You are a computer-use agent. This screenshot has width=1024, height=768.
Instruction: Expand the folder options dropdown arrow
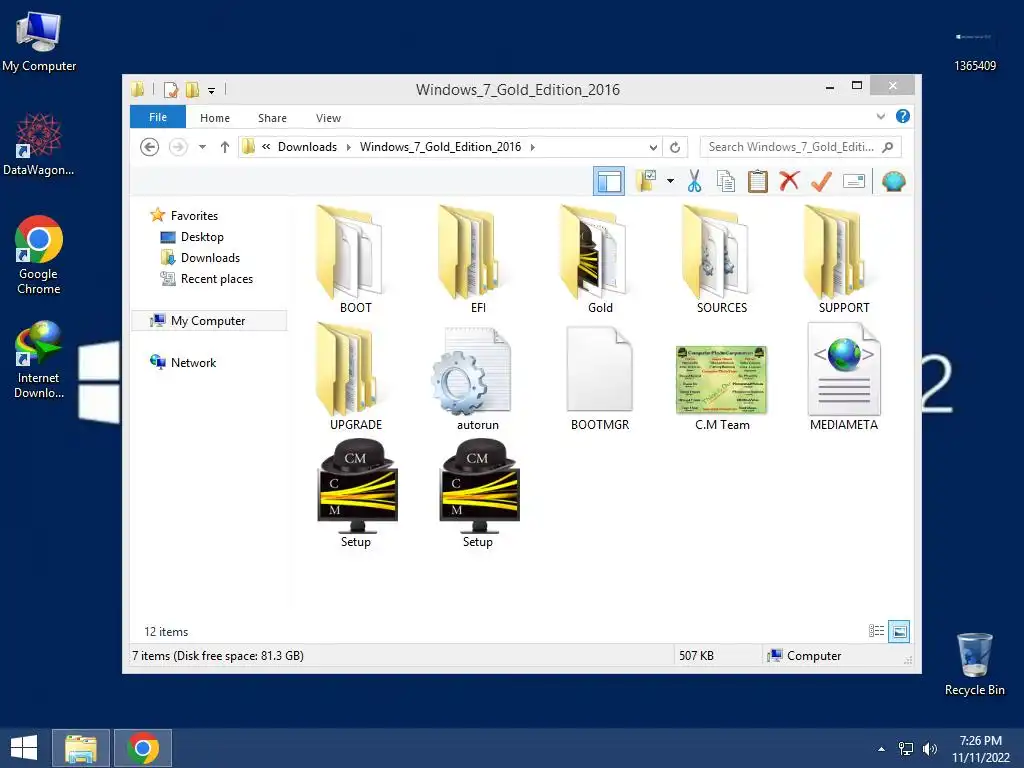670,181
